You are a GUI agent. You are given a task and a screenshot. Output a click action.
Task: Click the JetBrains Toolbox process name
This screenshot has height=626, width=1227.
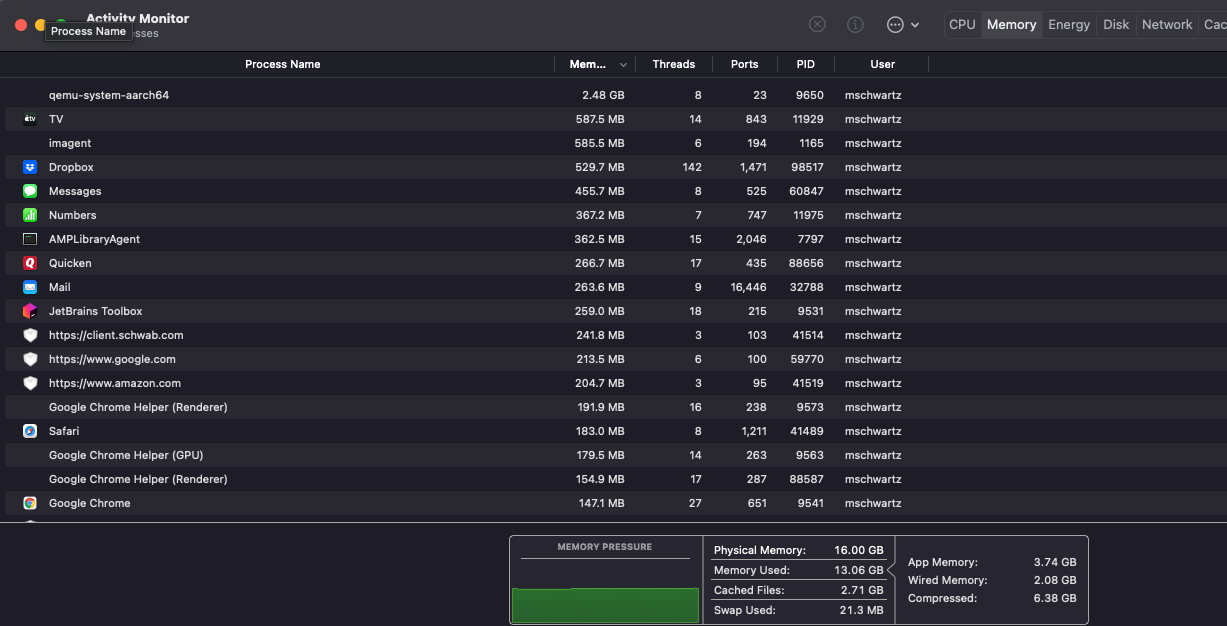tap(96, 311)
